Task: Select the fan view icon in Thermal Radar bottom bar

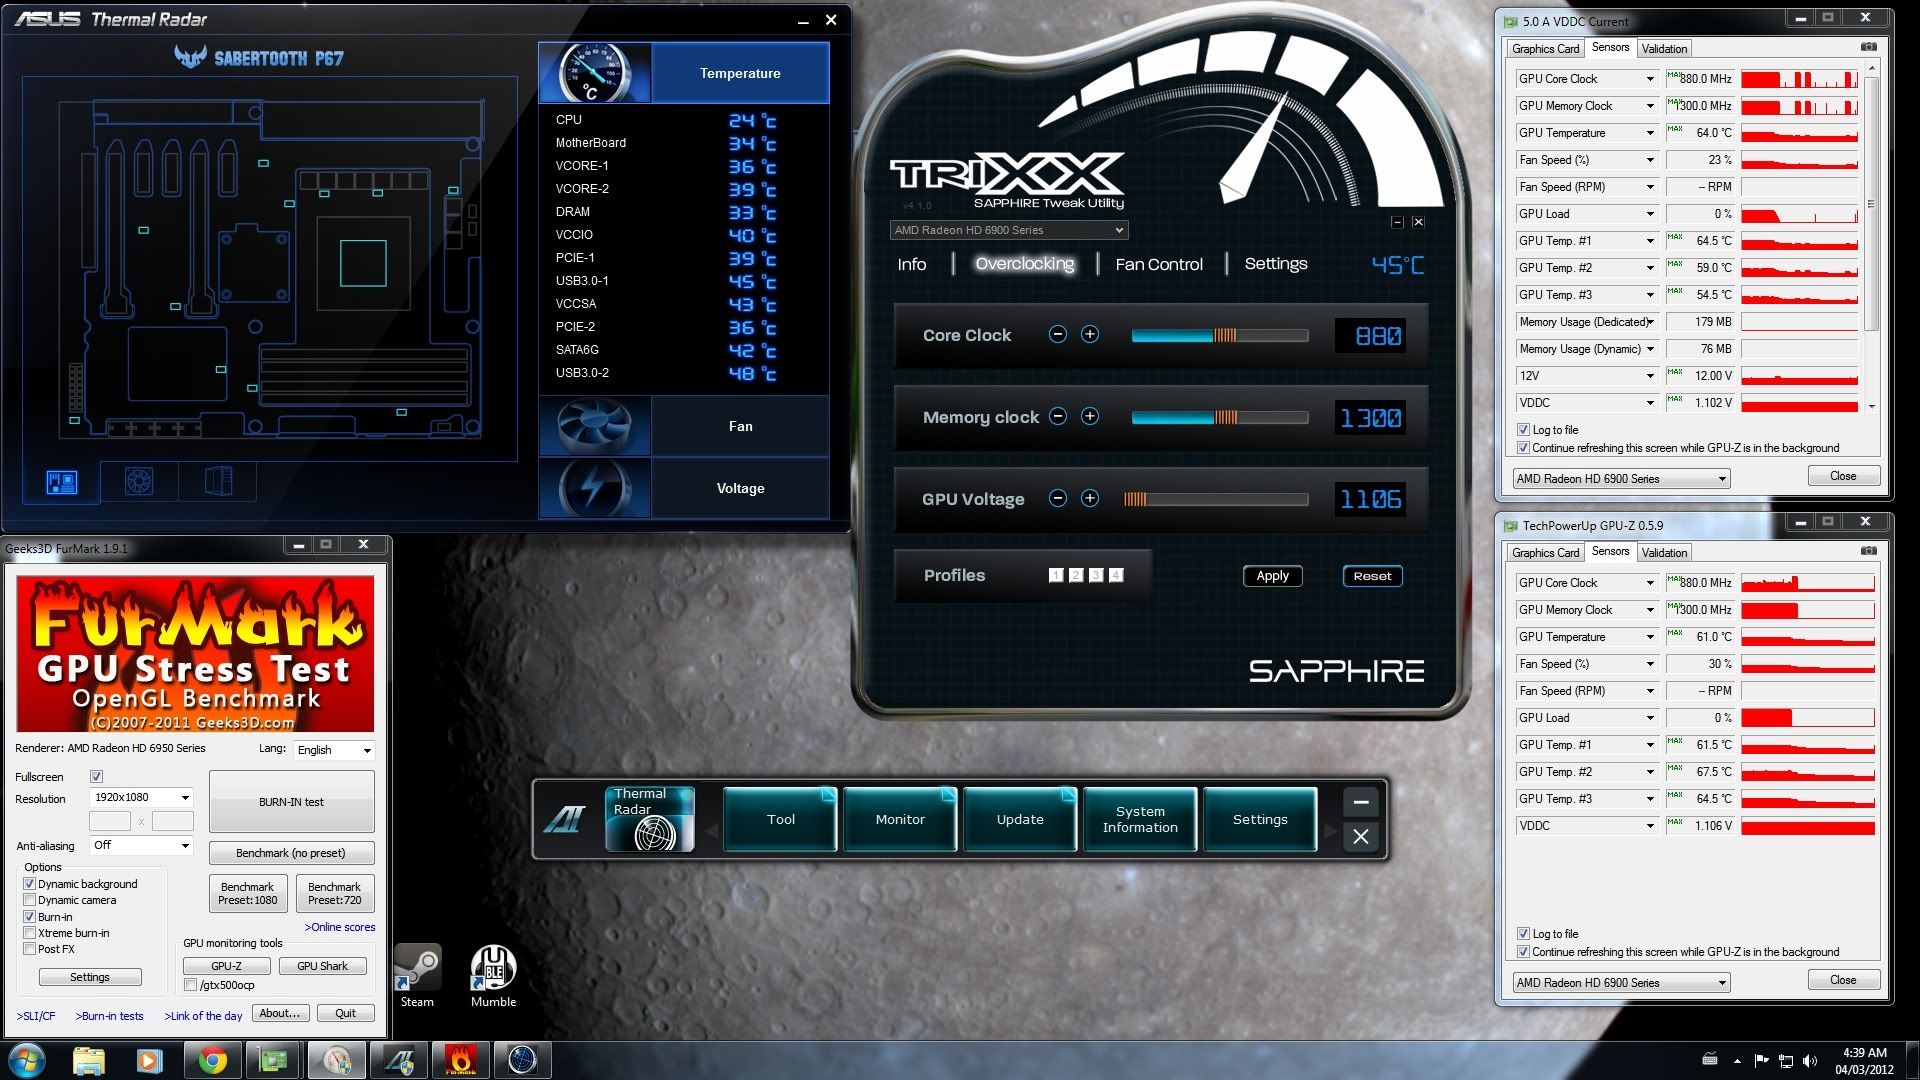Action: 139,482
